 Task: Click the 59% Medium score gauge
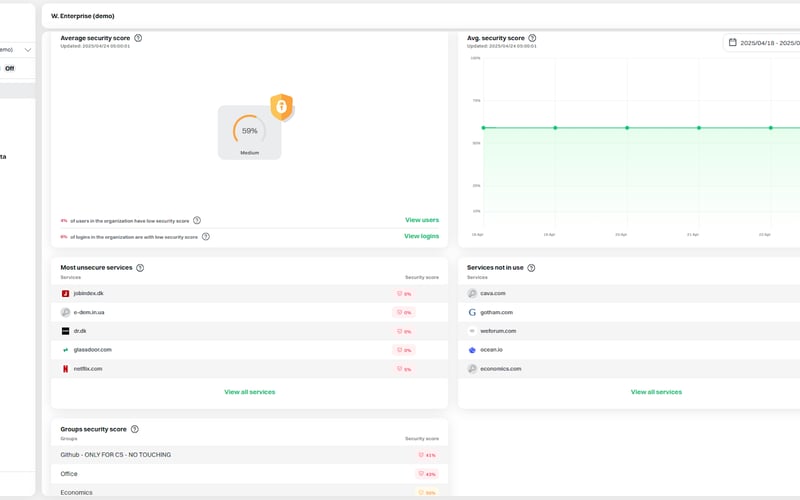coord(249,133)
